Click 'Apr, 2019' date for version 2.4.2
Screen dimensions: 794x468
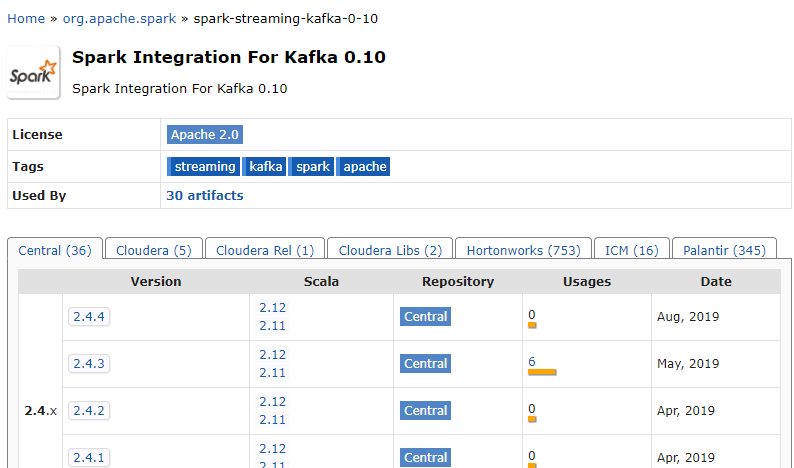pos(686,411)
